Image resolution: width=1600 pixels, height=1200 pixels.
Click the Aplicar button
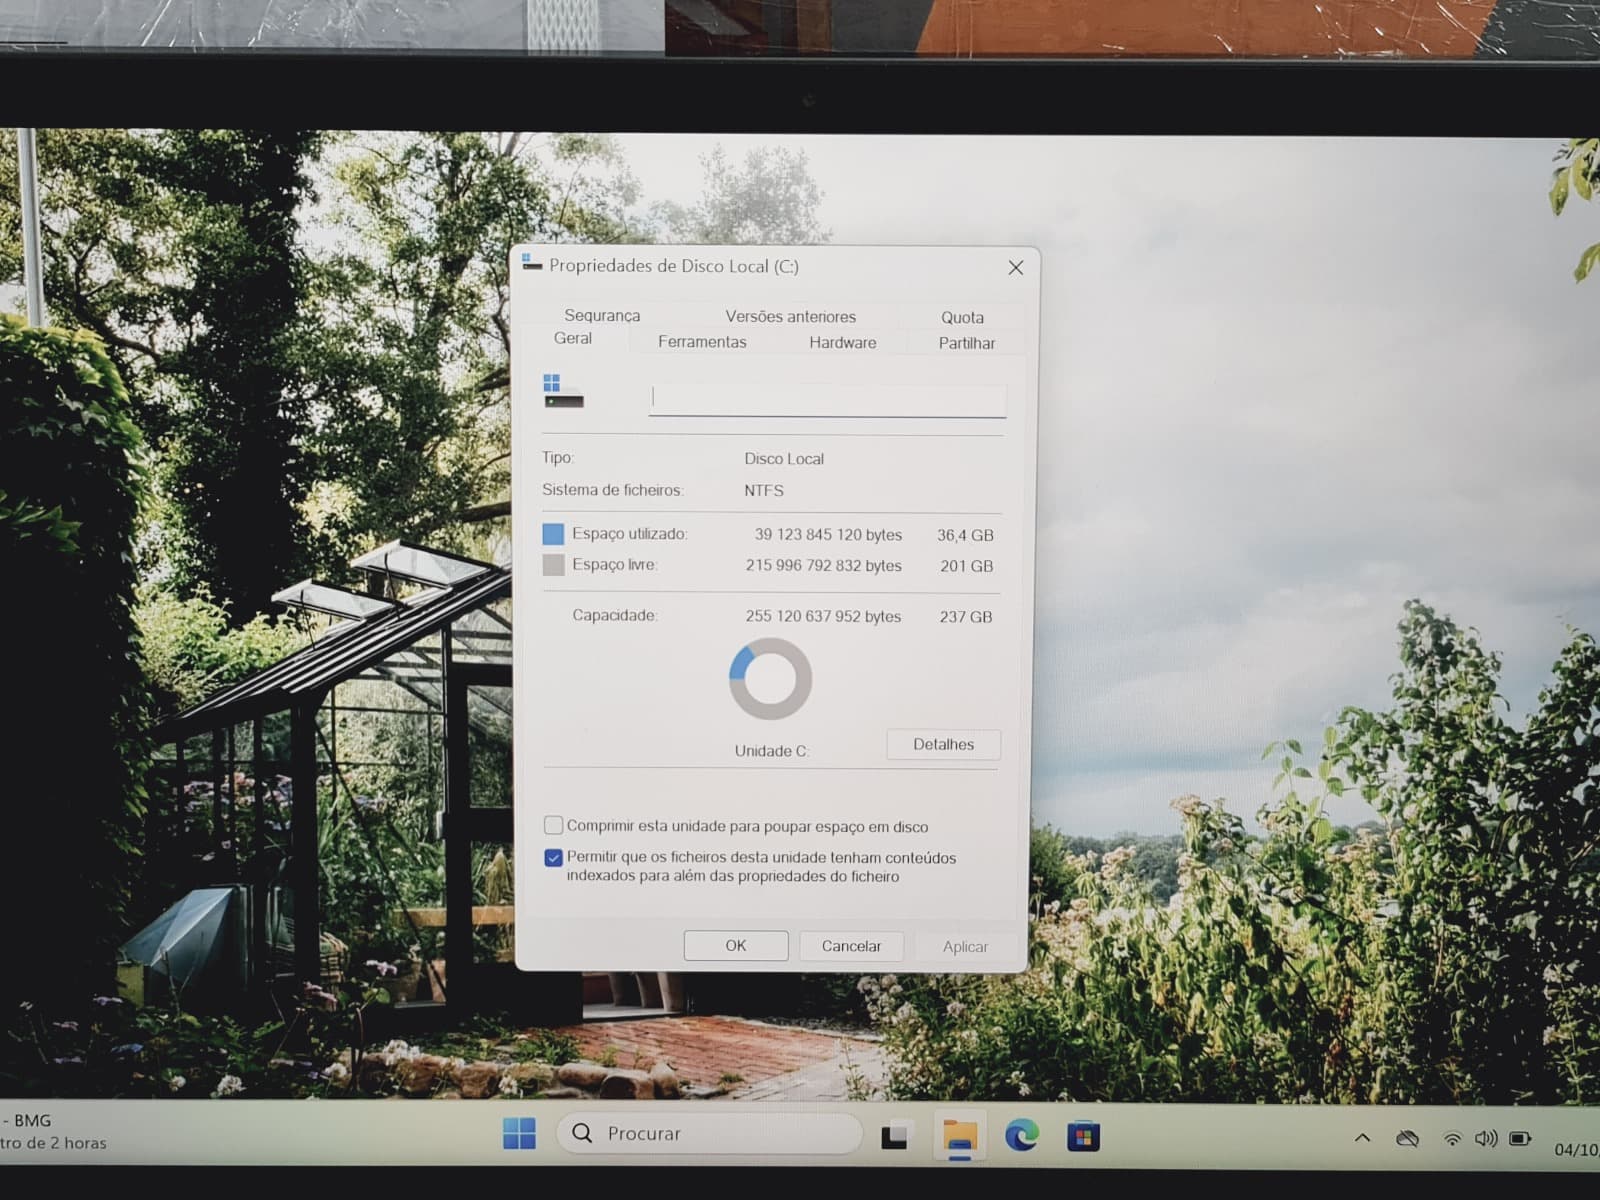[x=965, y=946]
